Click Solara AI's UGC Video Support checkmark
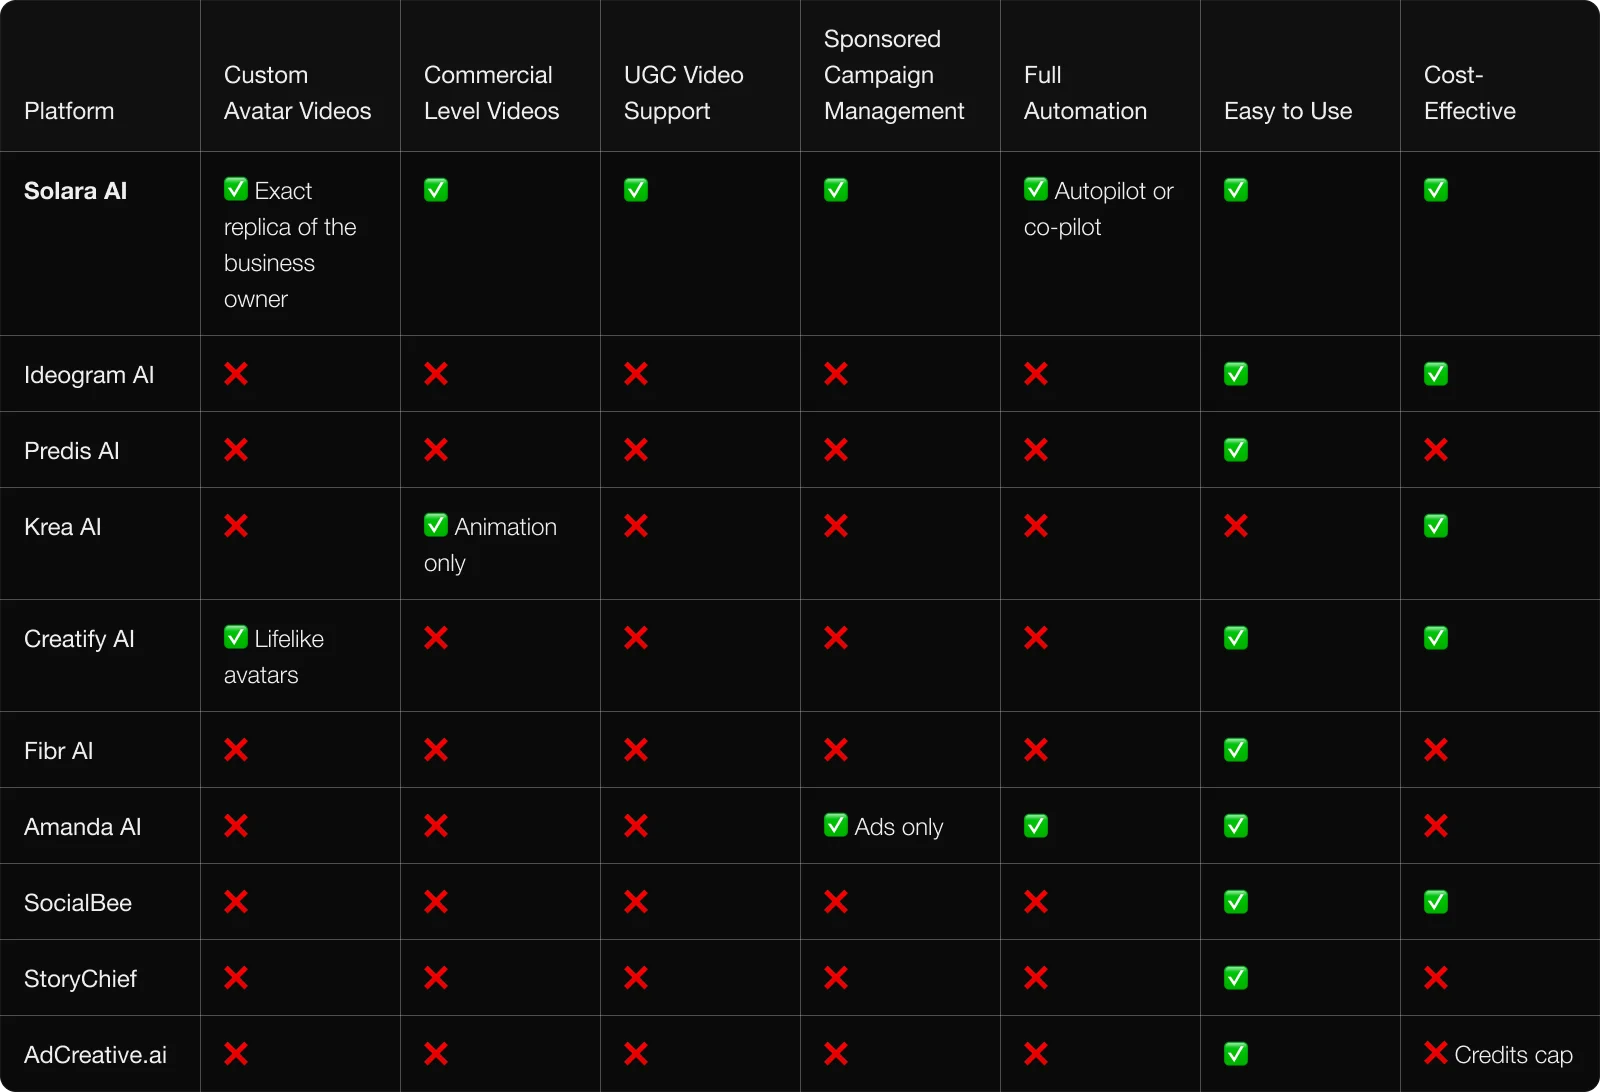1600x1092 pixels. coord(636,190)
